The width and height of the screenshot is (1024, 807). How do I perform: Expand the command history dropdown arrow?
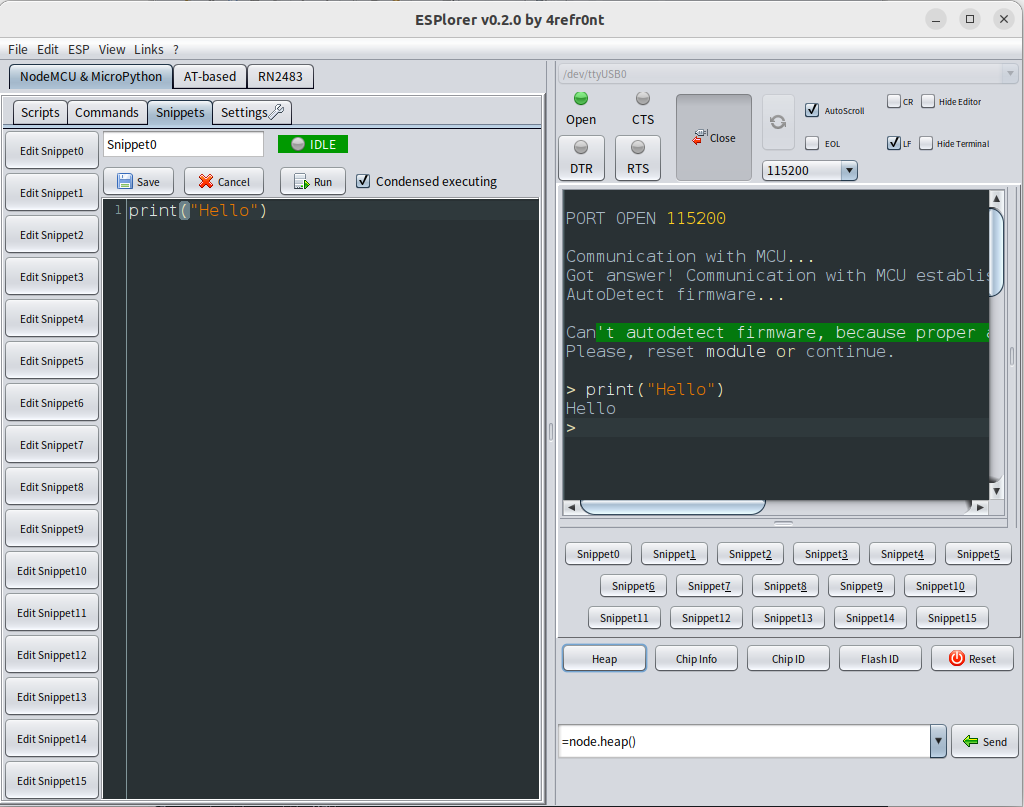(x=938, y=741)
